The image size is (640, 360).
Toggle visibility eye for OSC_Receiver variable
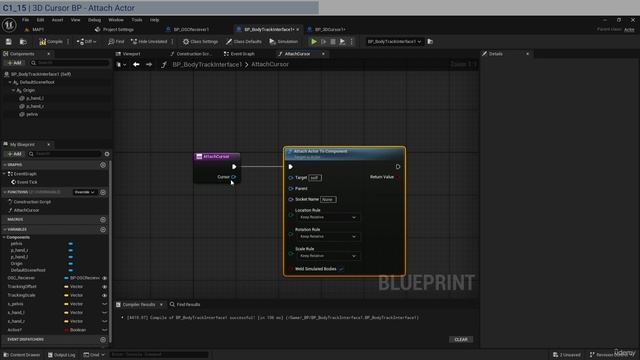pyautogui.click(x=104, y=278)
